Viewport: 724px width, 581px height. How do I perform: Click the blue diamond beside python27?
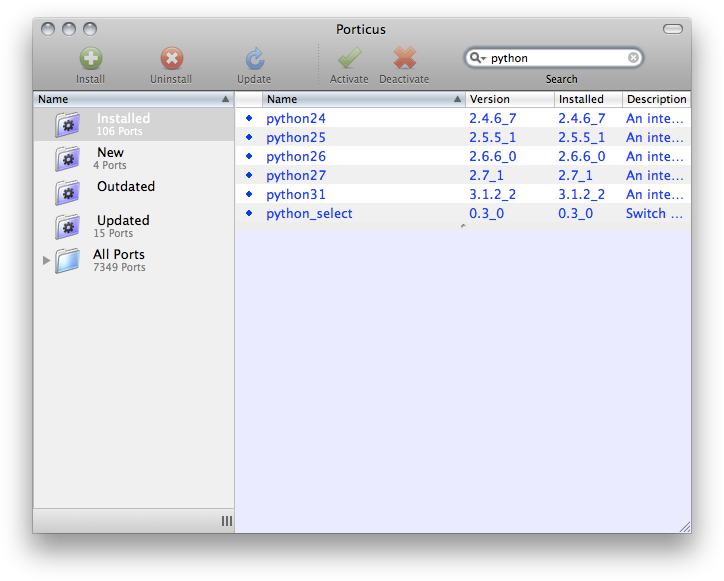point(249,175)
